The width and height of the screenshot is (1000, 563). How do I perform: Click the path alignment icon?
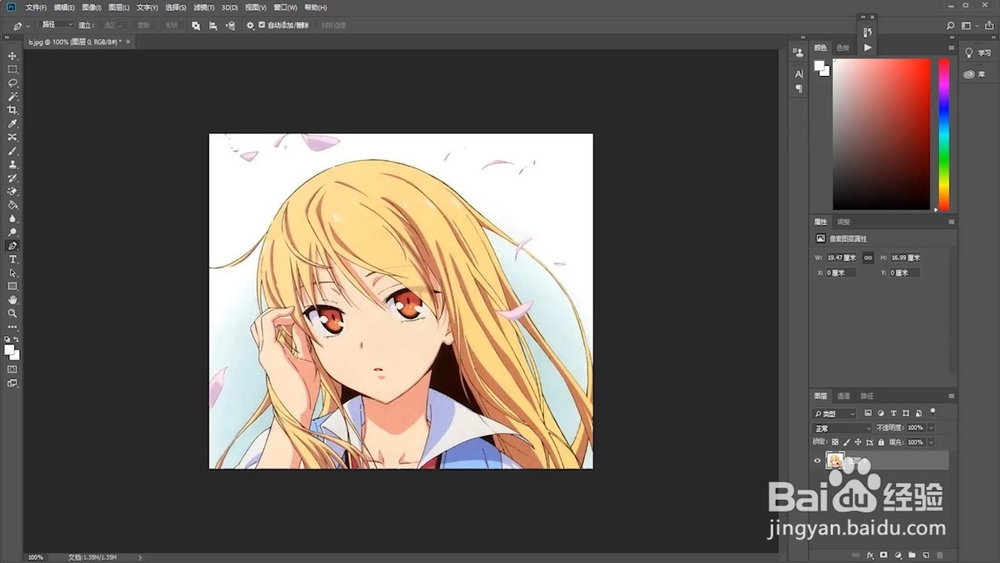[213, 26]
